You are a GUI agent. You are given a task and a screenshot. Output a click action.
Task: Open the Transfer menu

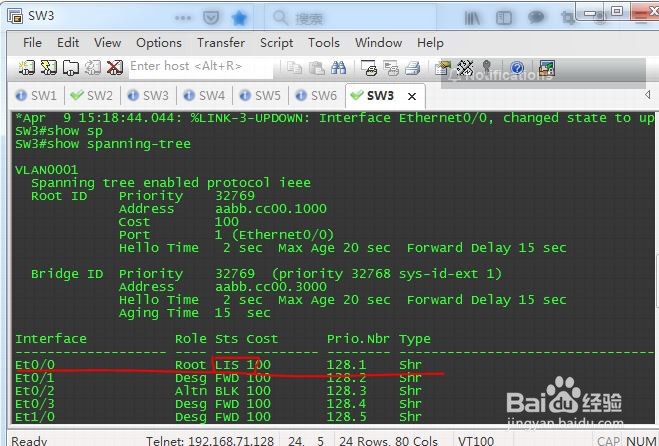221,42
